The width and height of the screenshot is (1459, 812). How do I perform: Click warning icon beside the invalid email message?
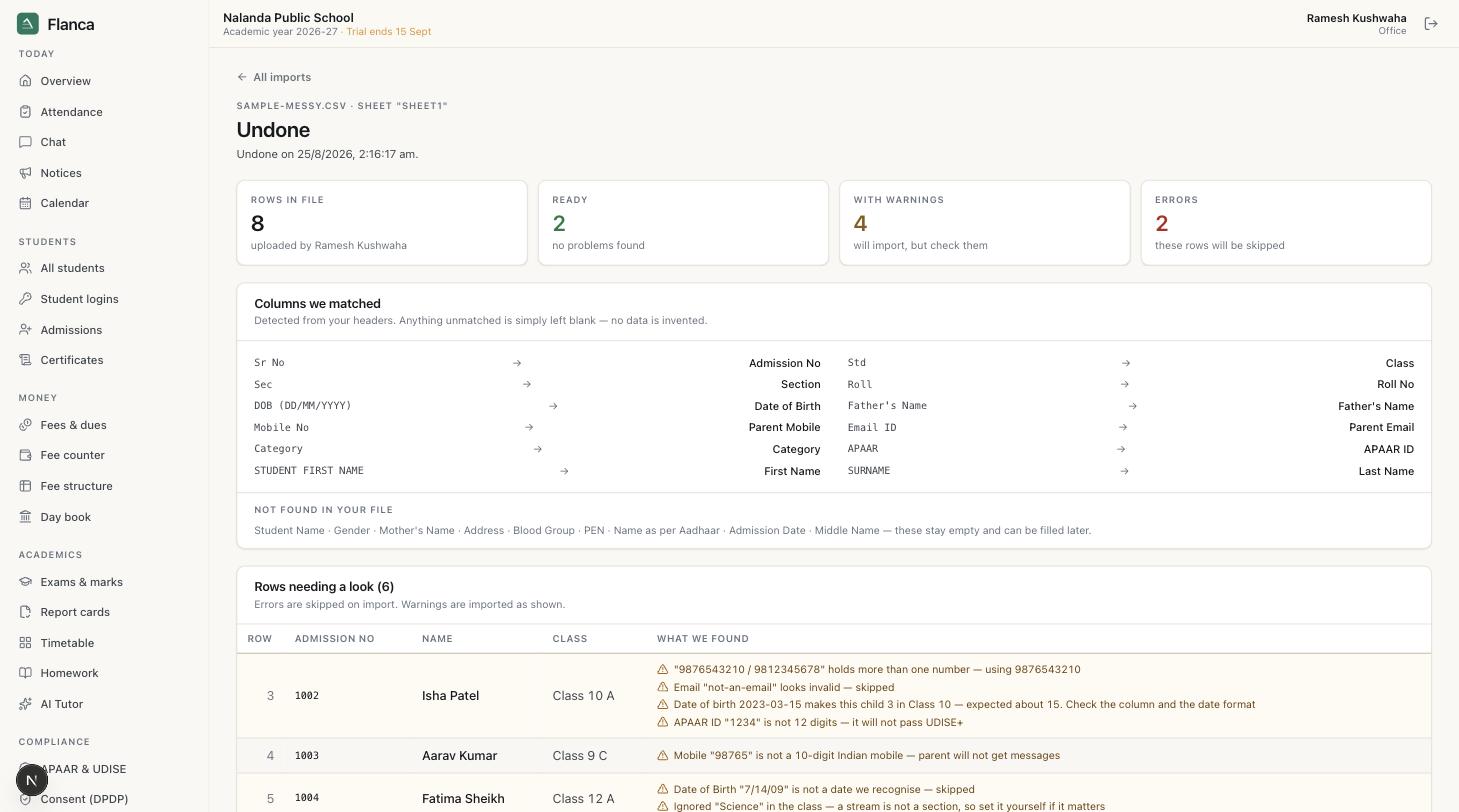(662, 687)
